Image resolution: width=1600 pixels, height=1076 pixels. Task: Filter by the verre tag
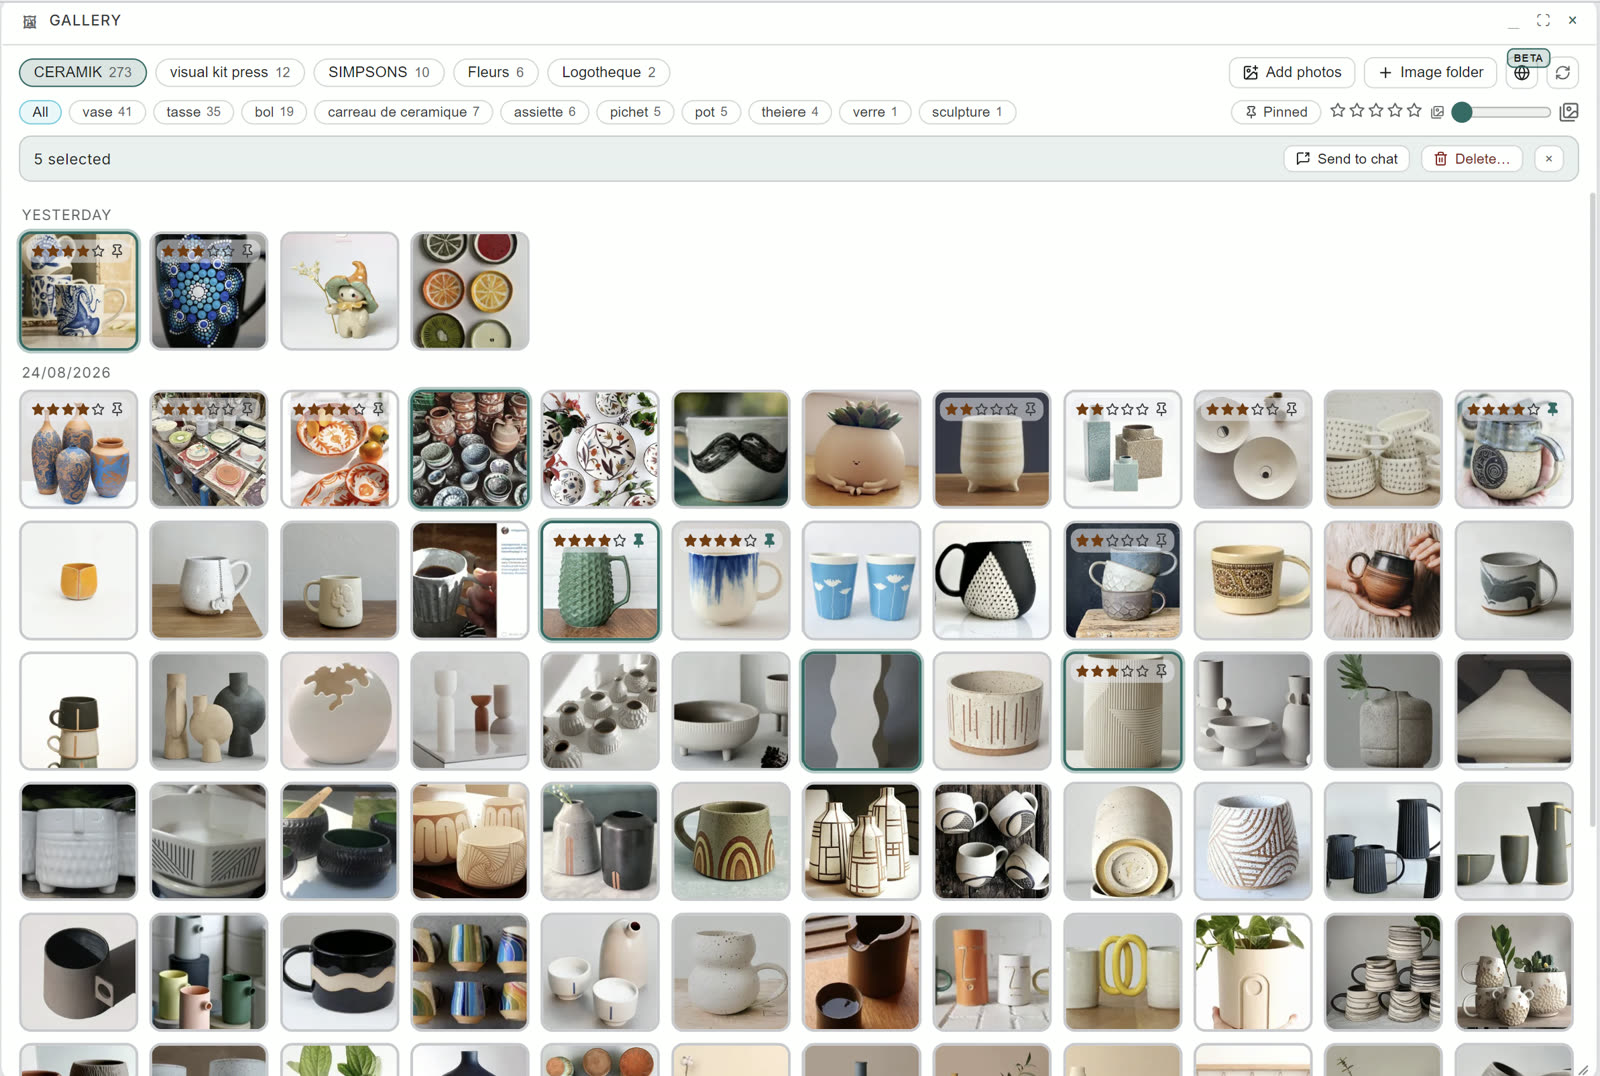(x=875, y=112)
